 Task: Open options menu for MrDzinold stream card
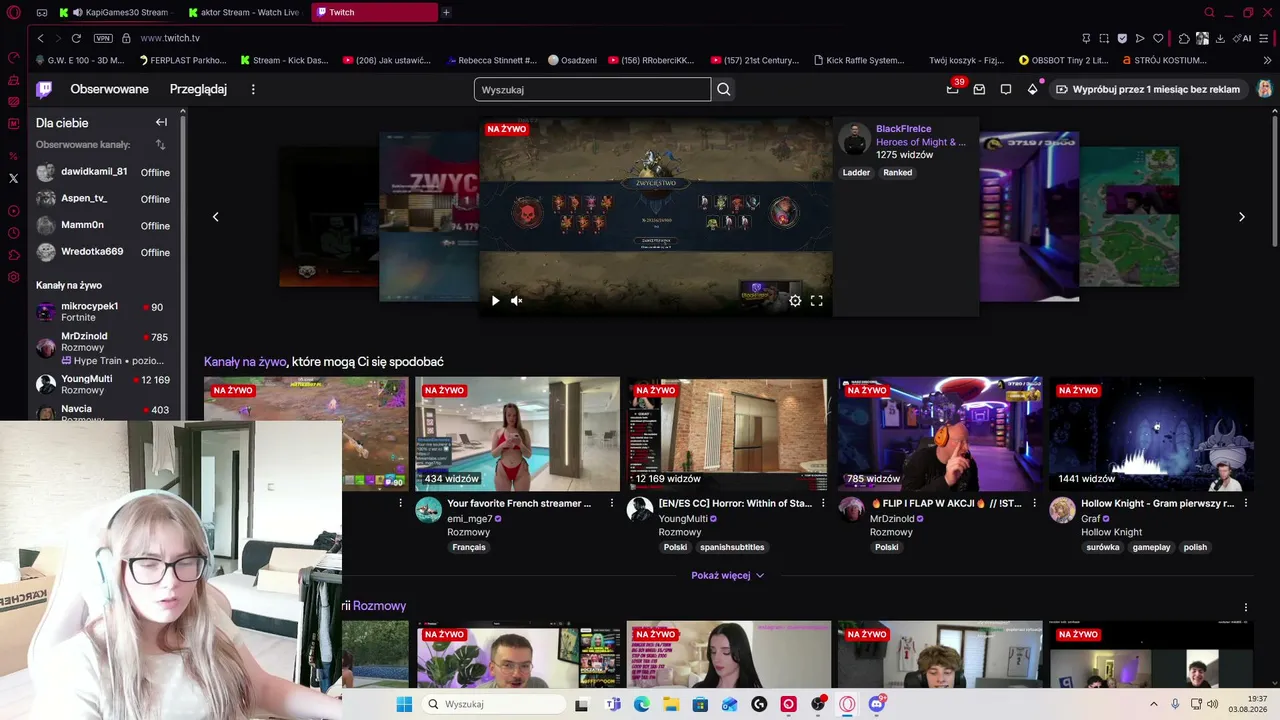(1034, 503)
